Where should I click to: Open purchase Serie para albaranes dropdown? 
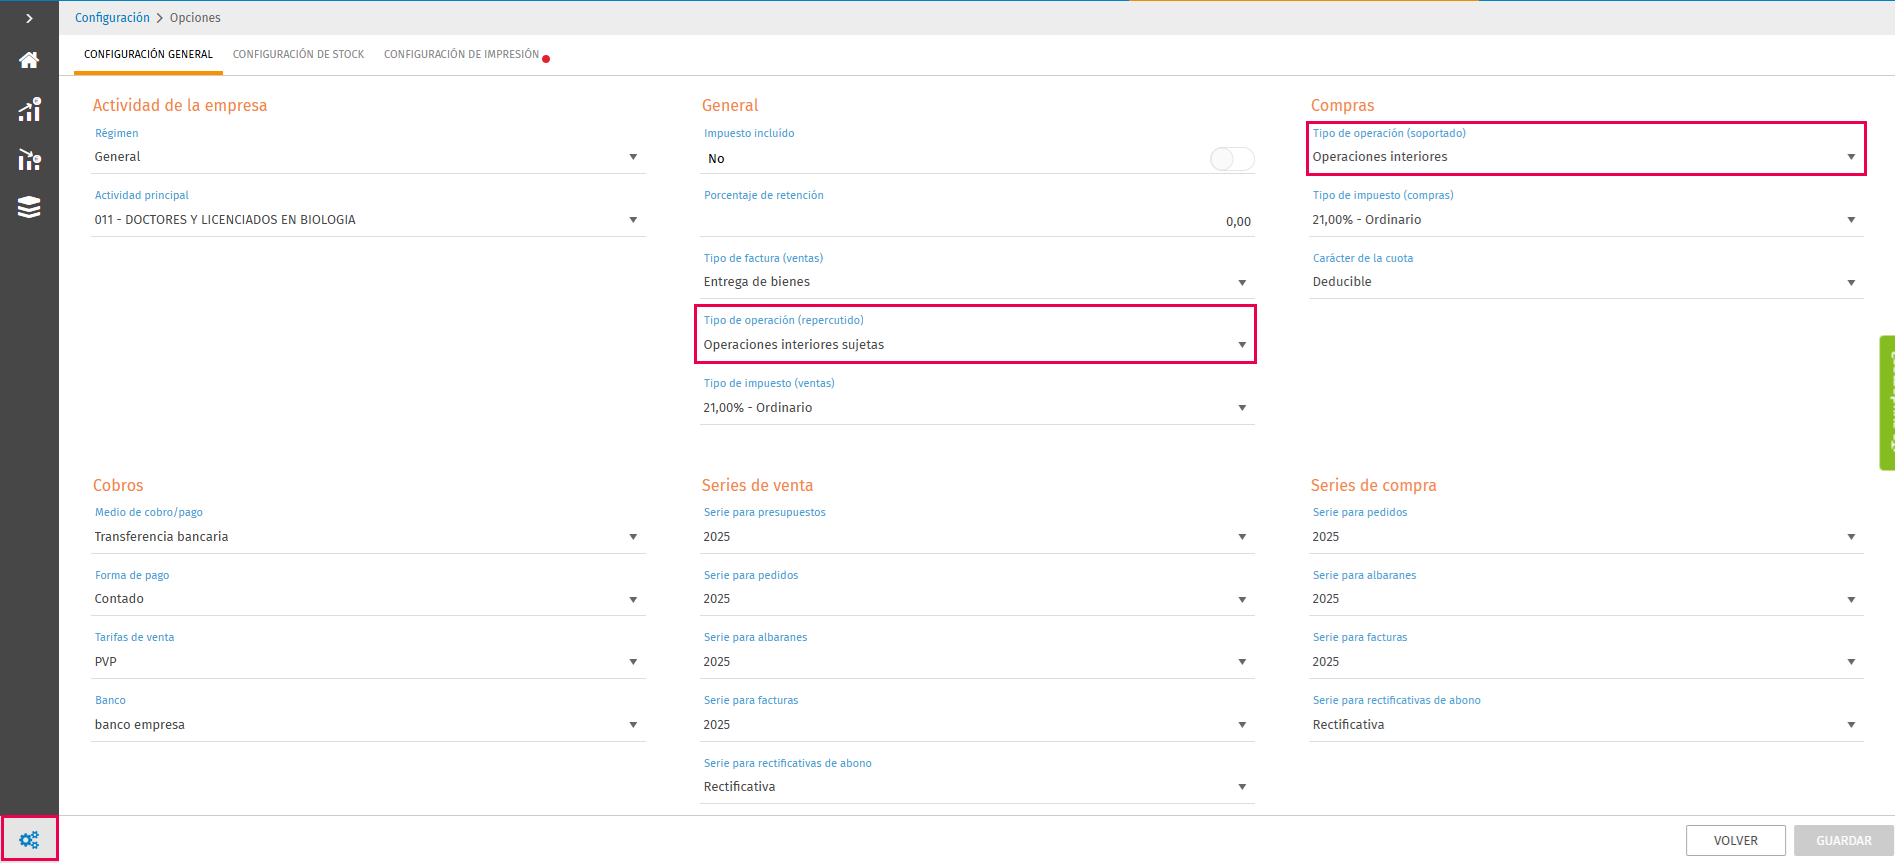coord(1586,599)
